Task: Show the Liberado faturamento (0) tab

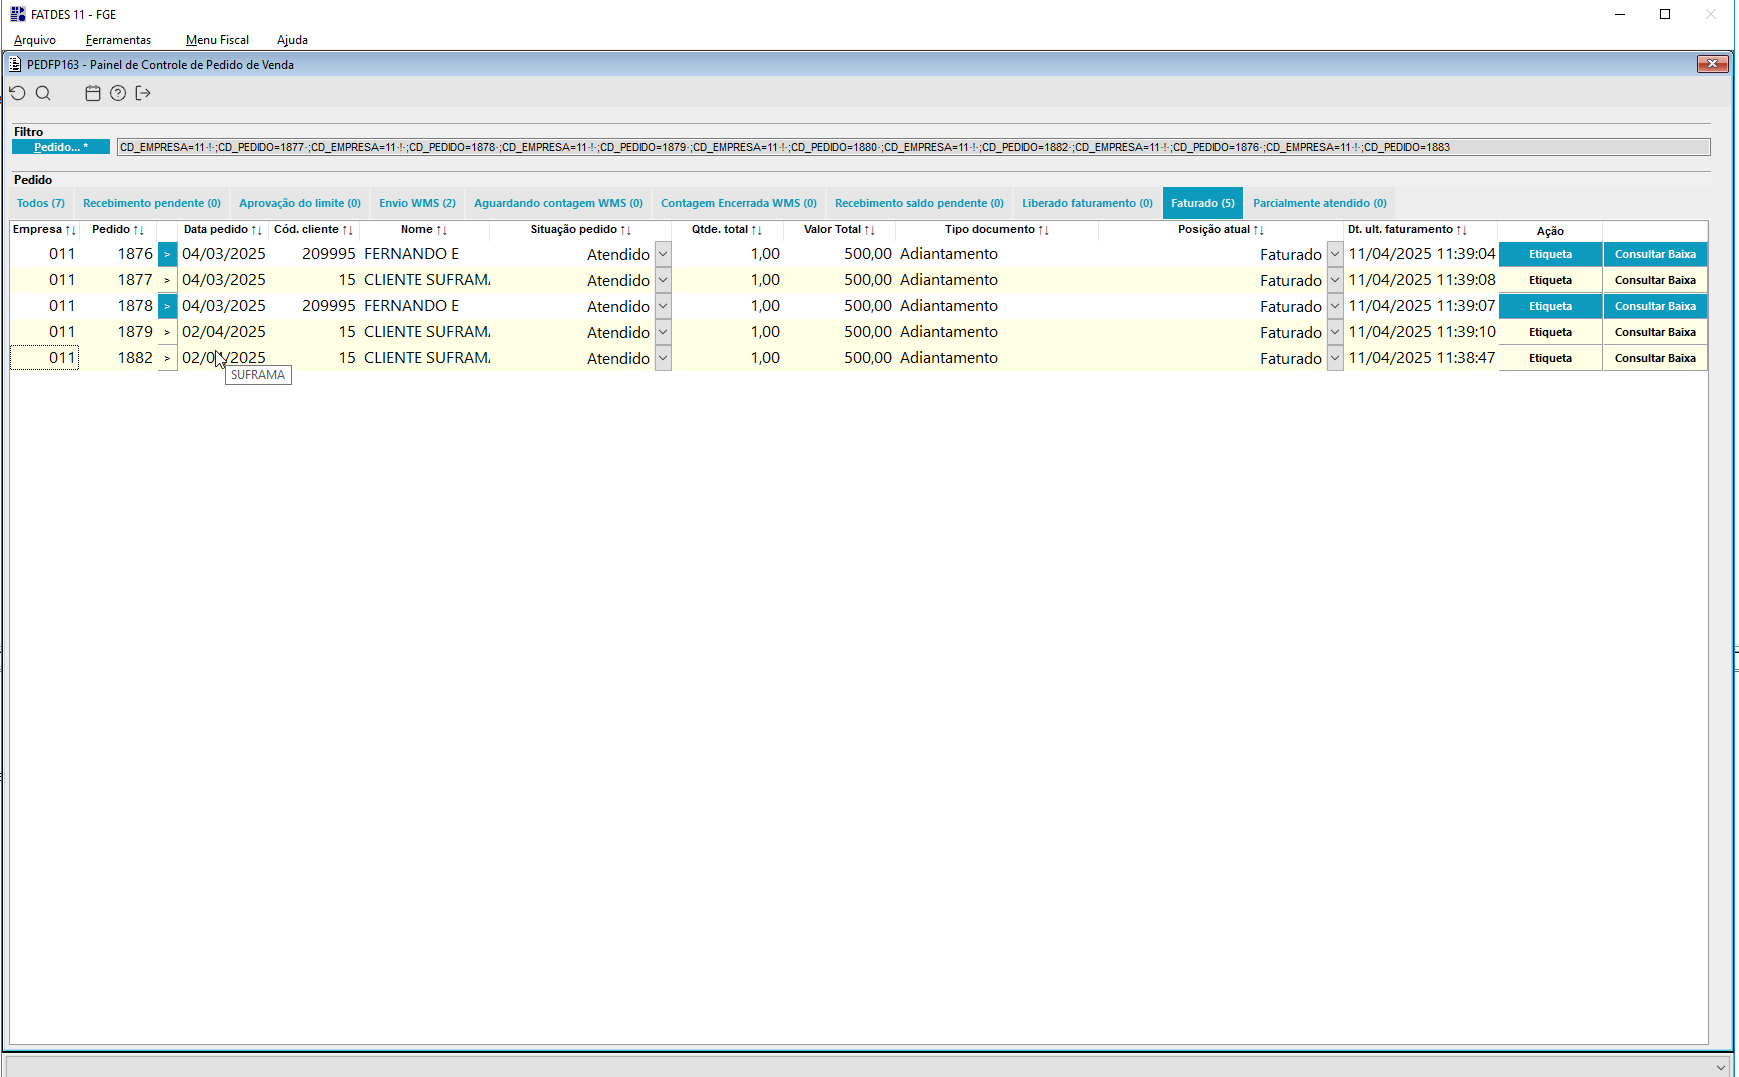Action: [x=1087, y=203]
